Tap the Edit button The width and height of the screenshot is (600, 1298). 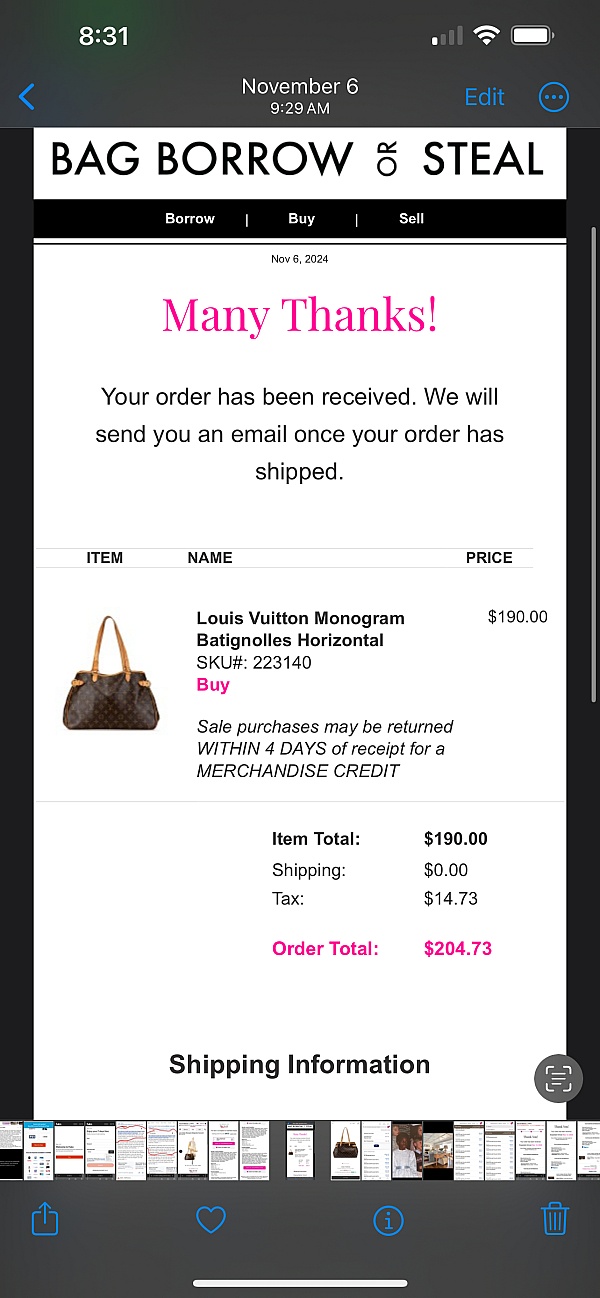pyautogui.click(x=485, y=97)
